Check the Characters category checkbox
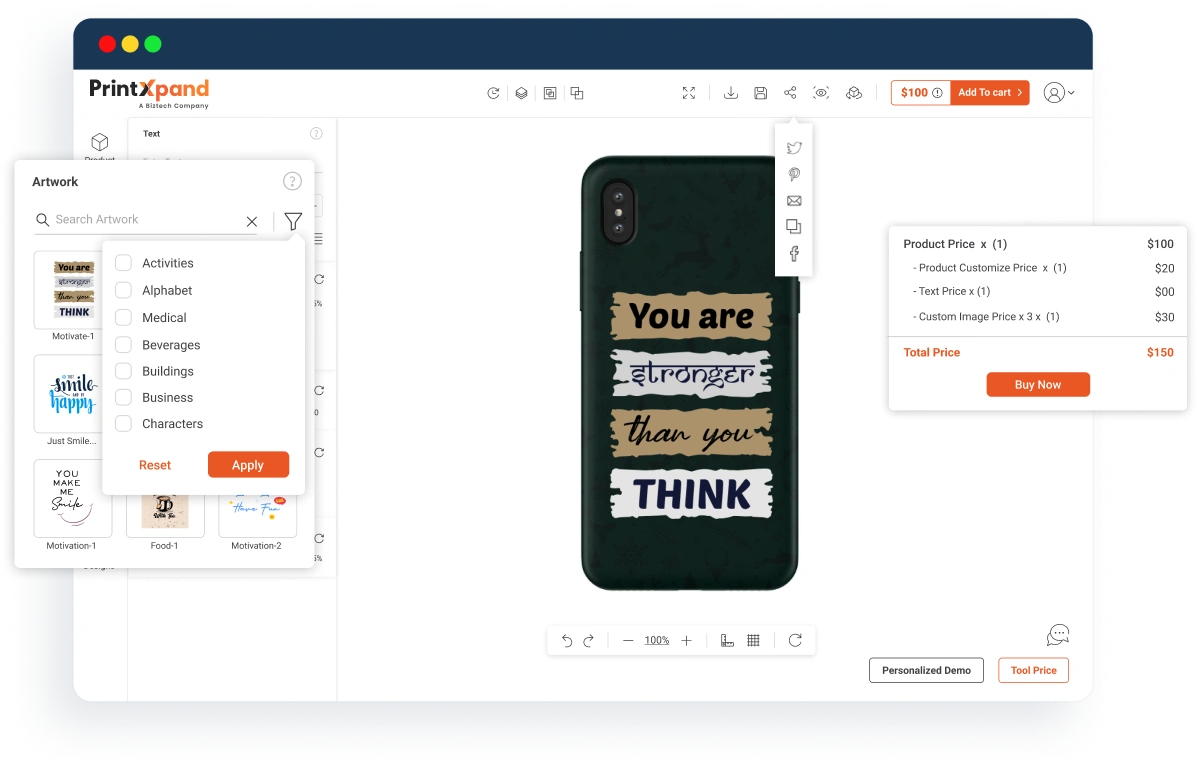The image size is (1198, 766). [123, 423]
